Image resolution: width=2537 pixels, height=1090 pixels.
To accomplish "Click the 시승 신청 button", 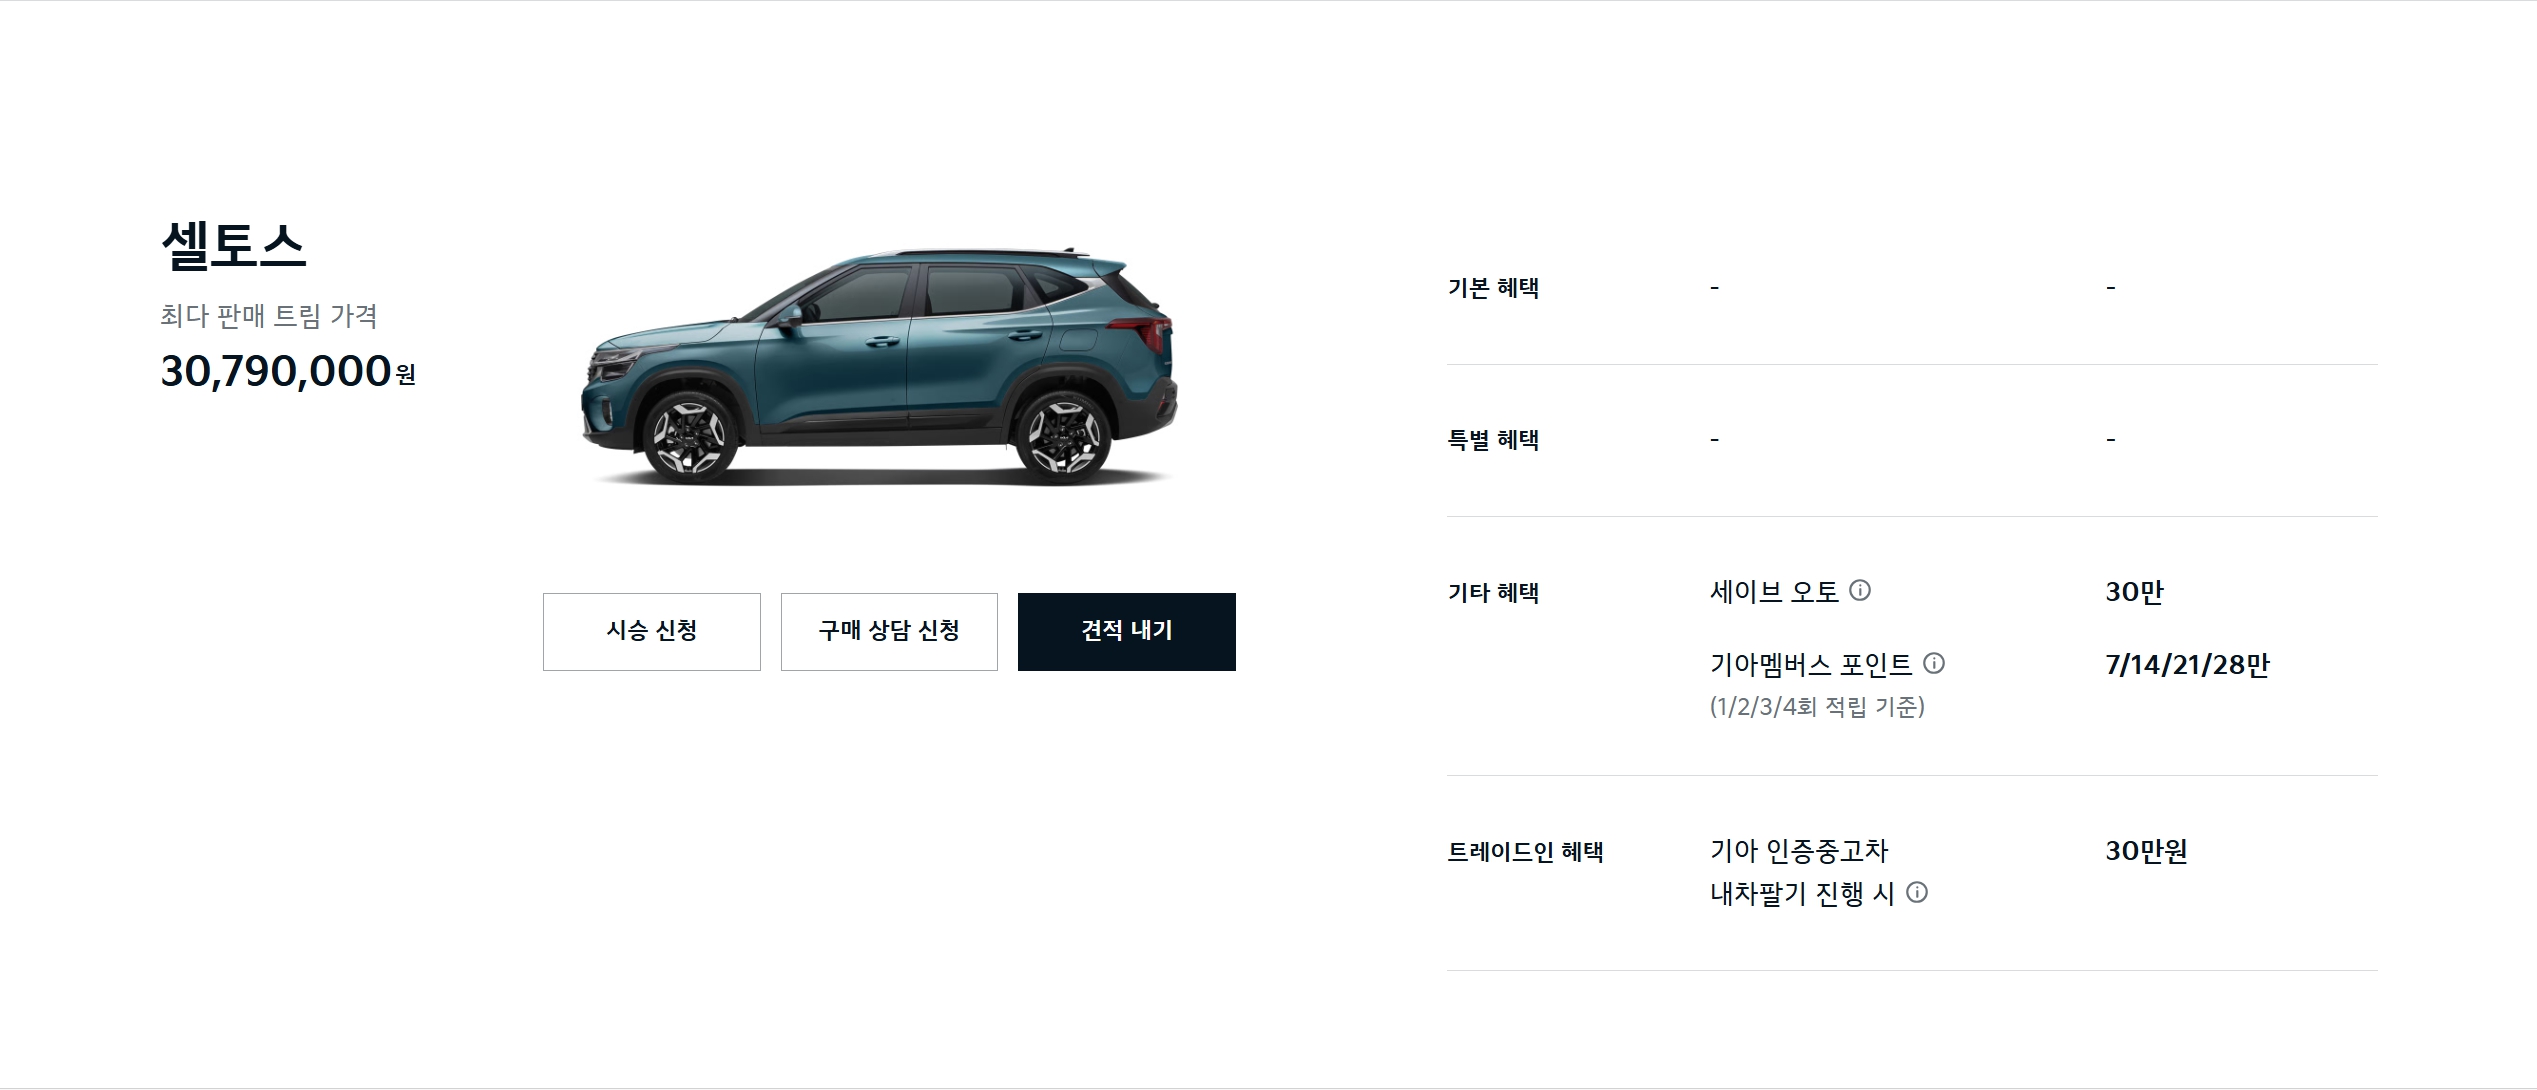I will [x=652, y=632].
